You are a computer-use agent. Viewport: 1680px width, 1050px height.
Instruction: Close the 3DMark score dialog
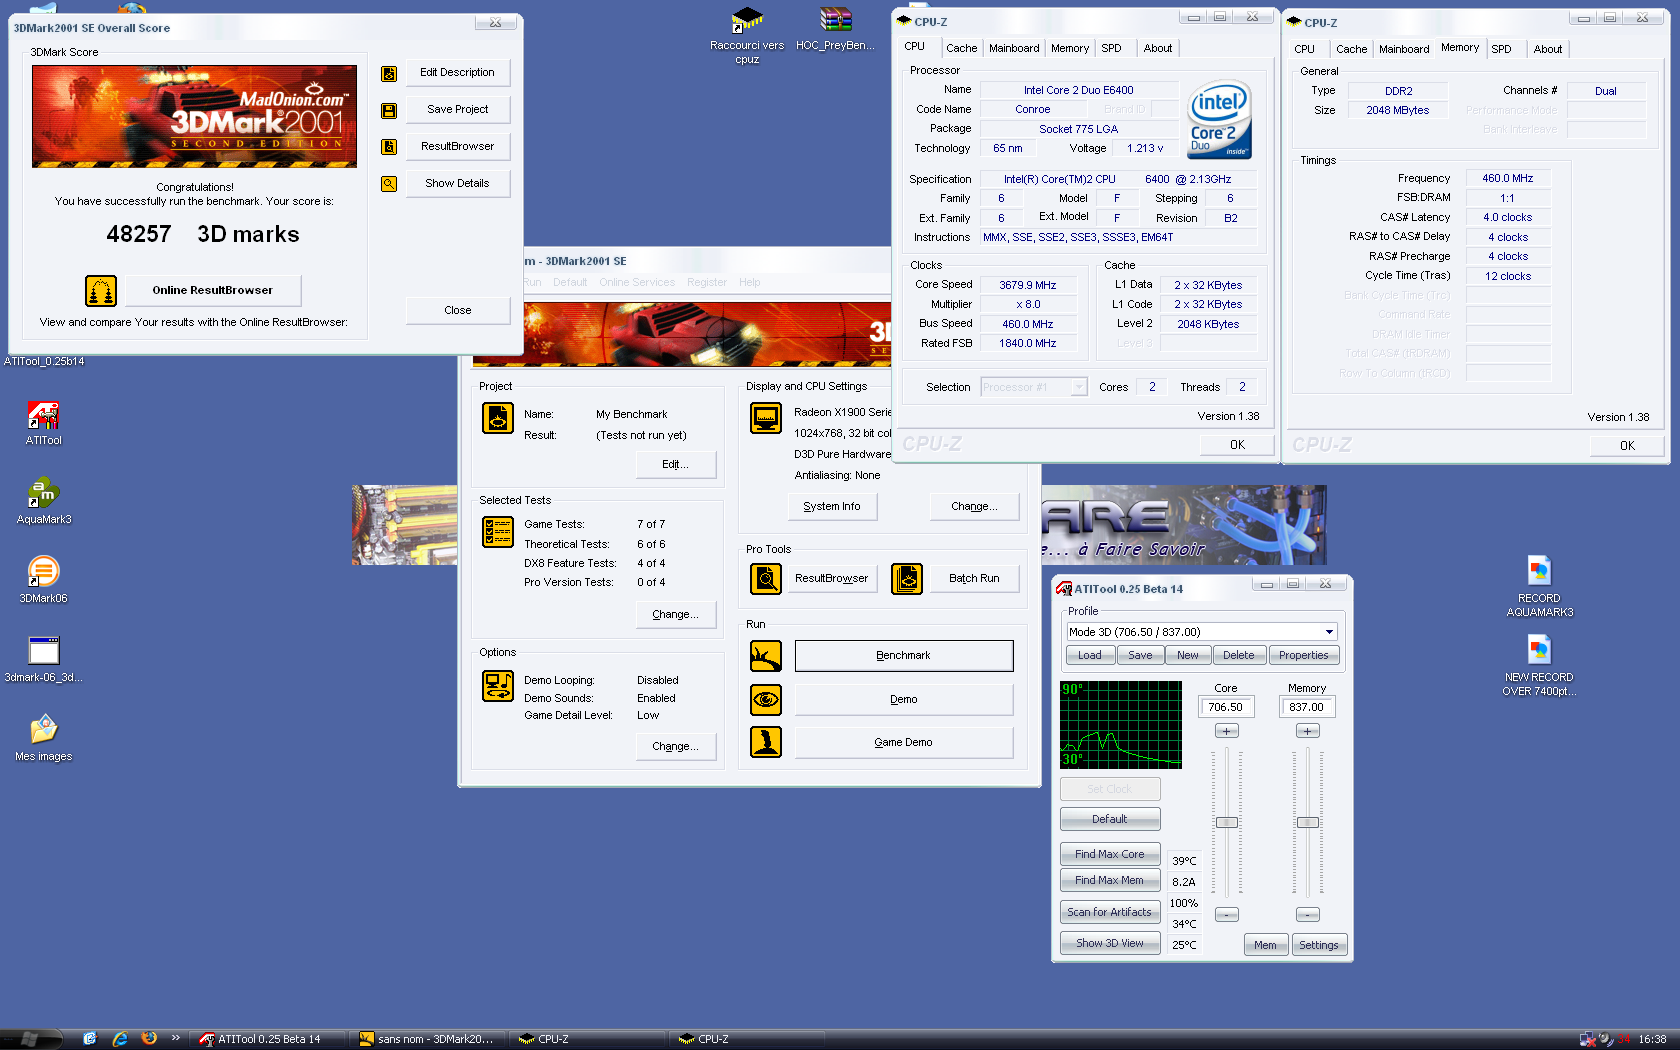click(x=457, y=311)
